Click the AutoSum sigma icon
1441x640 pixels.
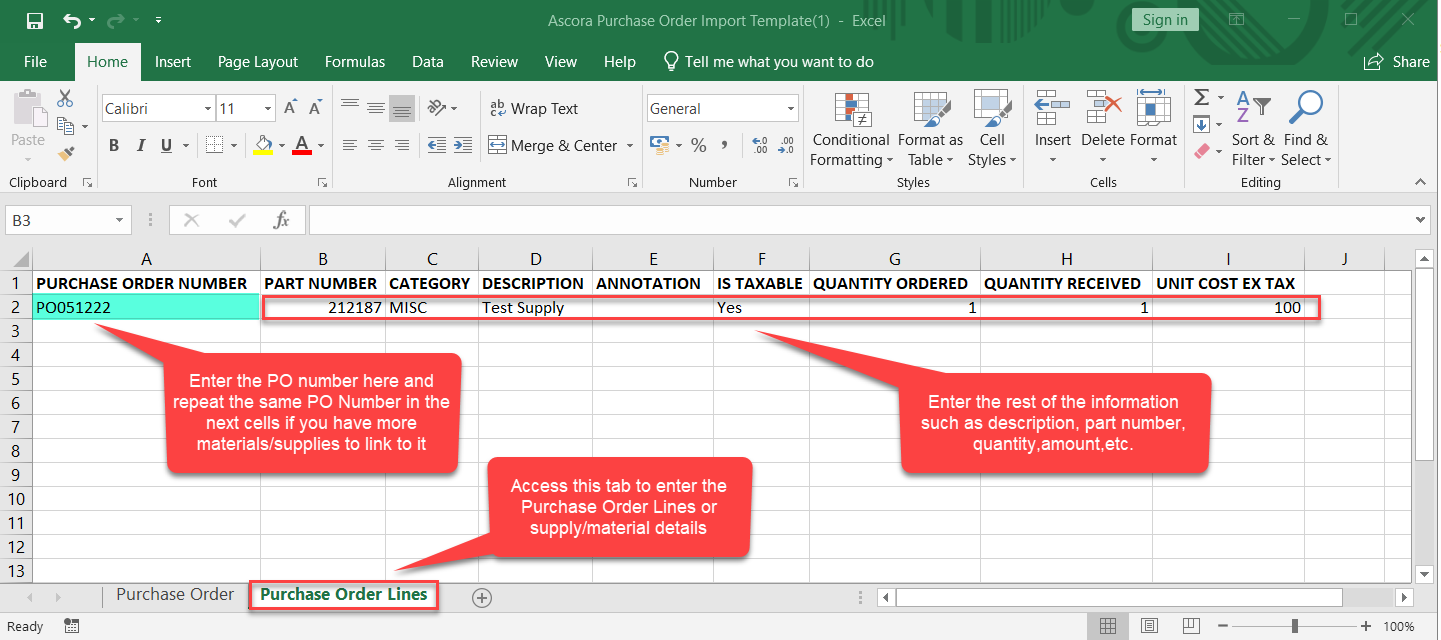coord(1202,98)
